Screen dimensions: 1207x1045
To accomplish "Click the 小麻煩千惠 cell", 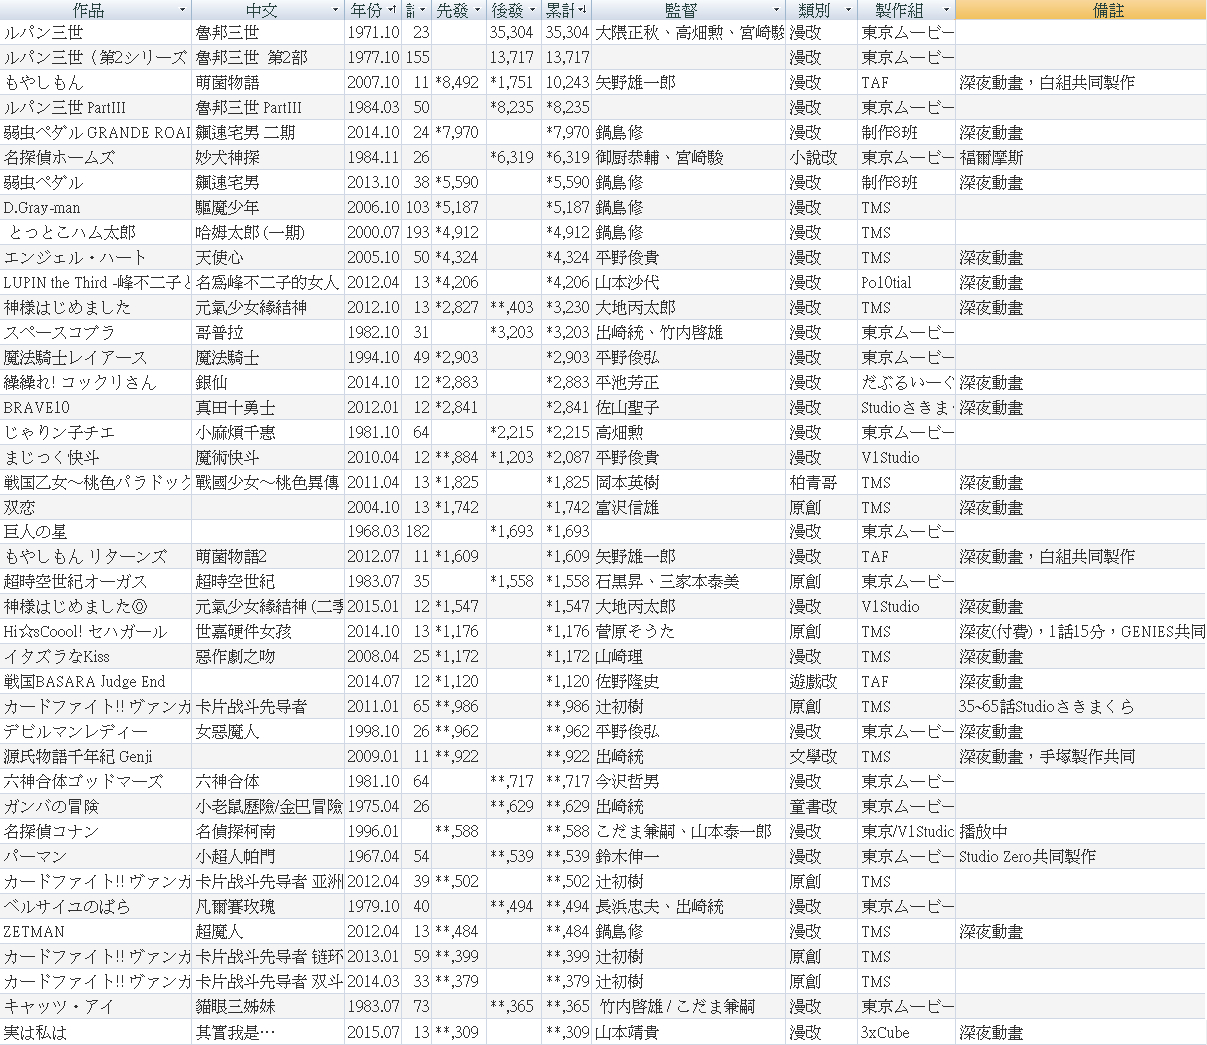I will (268, 432).
